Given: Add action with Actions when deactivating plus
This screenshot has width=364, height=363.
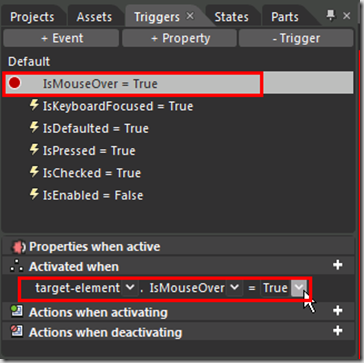Looking at the screenshot, I should pos(338,331).
